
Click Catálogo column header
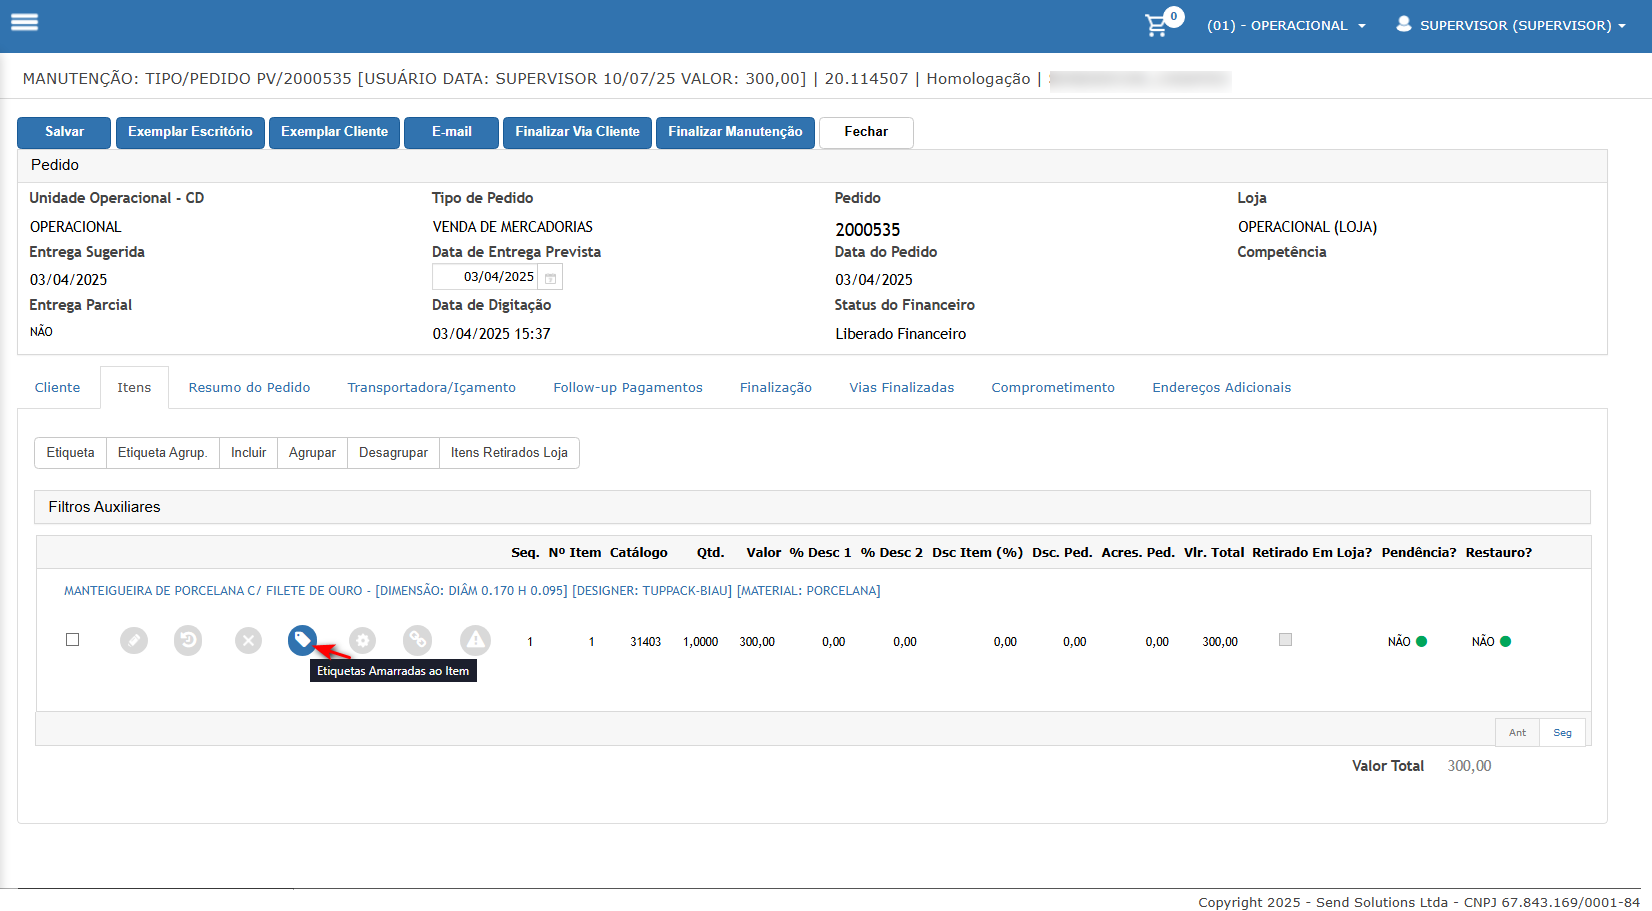[638, 553]
